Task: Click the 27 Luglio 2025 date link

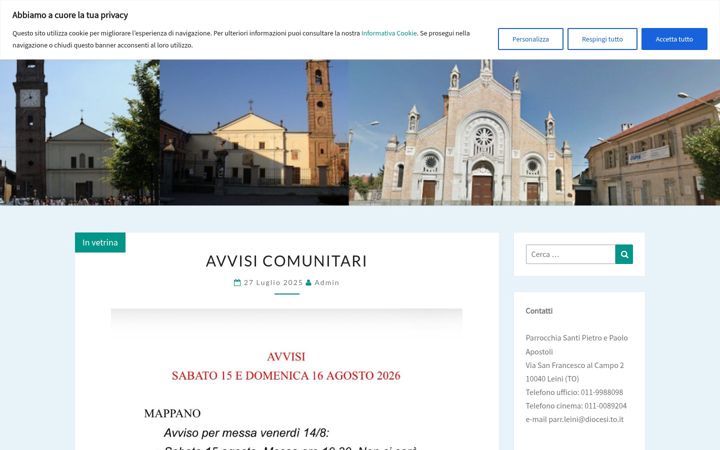Action: tap(273, 282)
